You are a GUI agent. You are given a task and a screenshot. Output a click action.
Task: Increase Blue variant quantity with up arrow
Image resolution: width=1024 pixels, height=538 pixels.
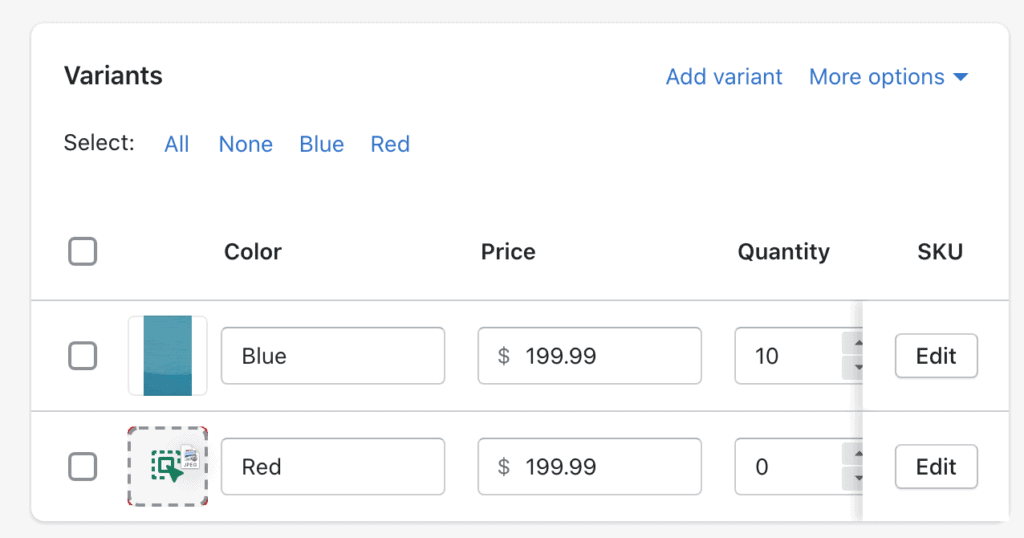pos(855,343)
